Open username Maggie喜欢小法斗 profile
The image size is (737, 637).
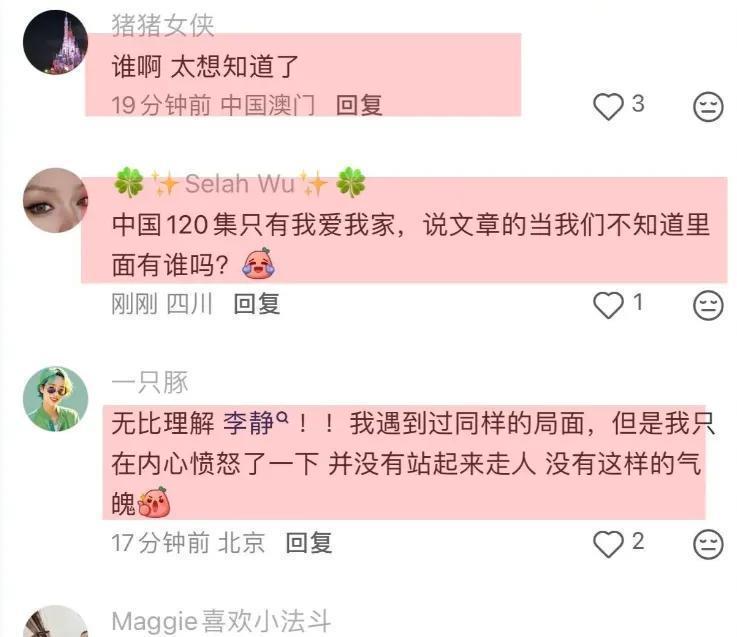pyautogui.click(x=221, y=621)
